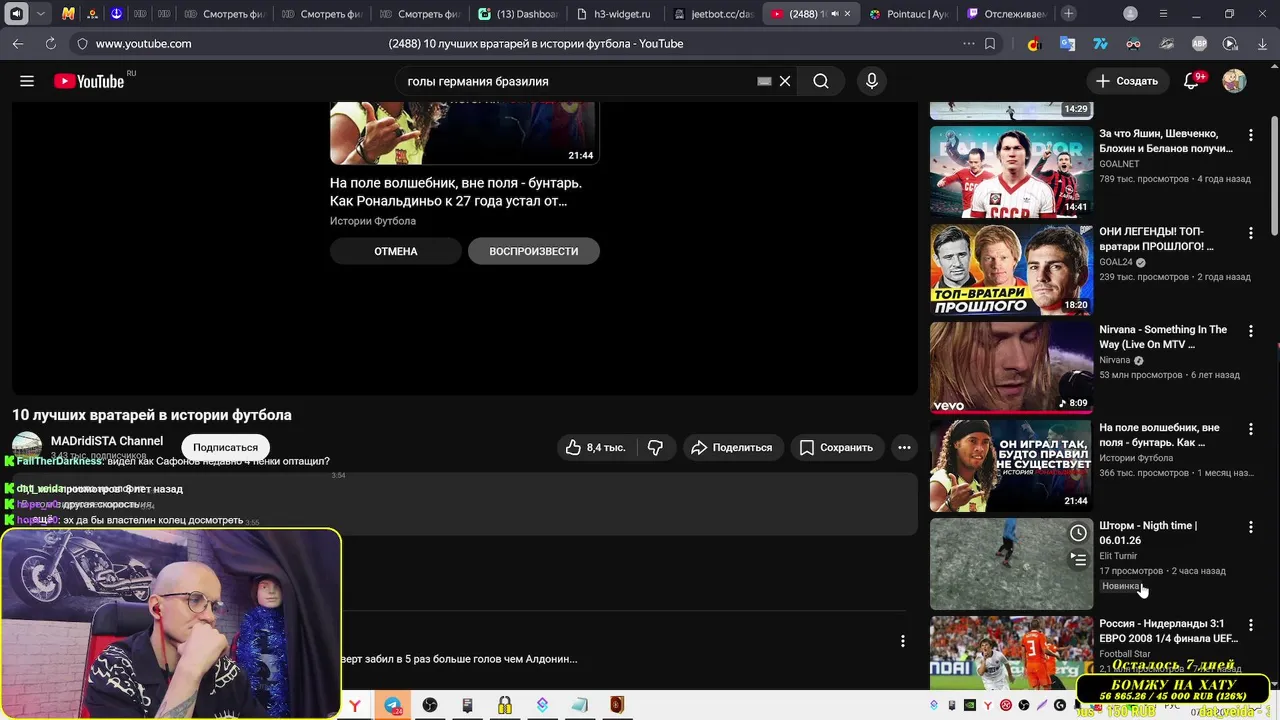This screenshot has height=720, width=1280.
Task: Open the Elit Turnir channel name
Action: [x=1118, y=556]
